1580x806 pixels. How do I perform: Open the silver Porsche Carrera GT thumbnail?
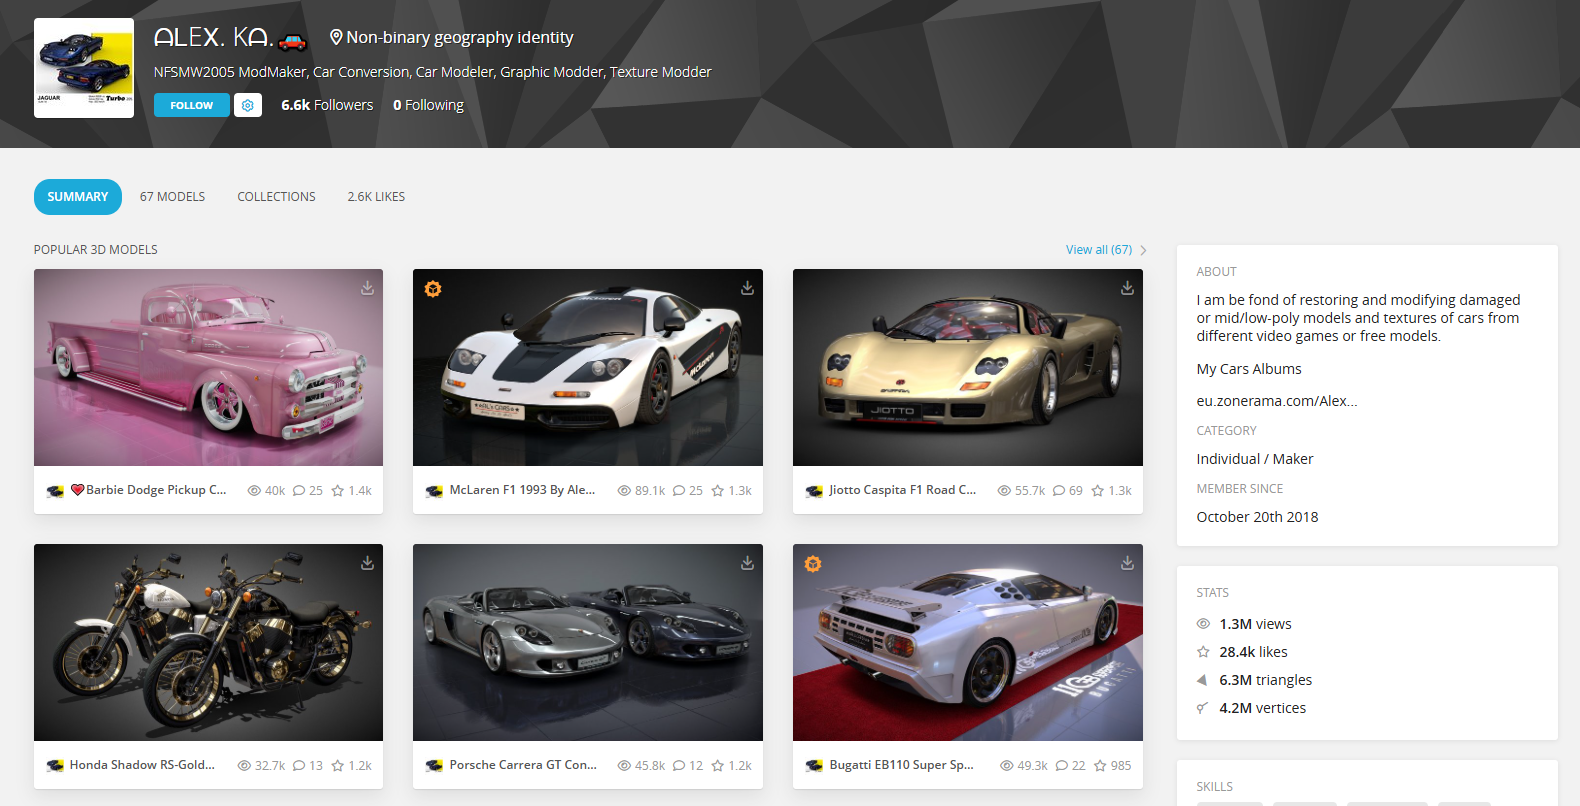click(x=588, y=642)
